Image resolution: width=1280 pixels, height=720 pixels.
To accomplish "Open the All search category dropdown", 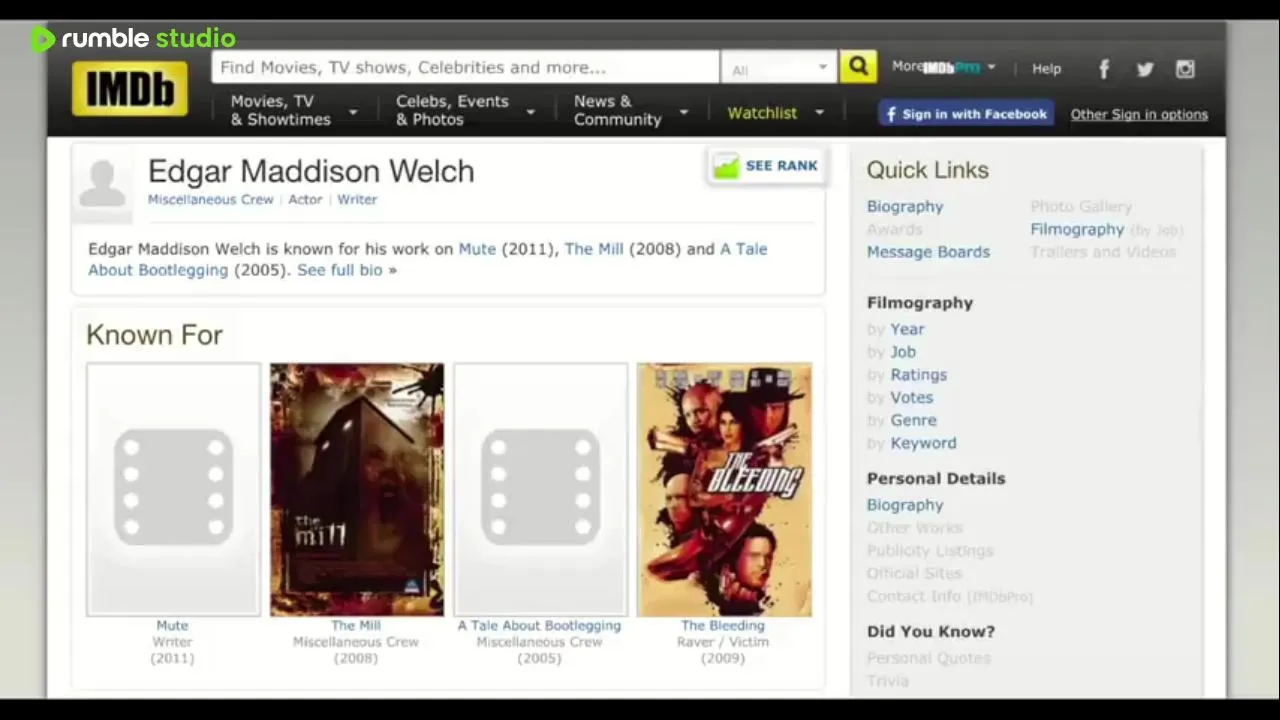I will (779, 68).
